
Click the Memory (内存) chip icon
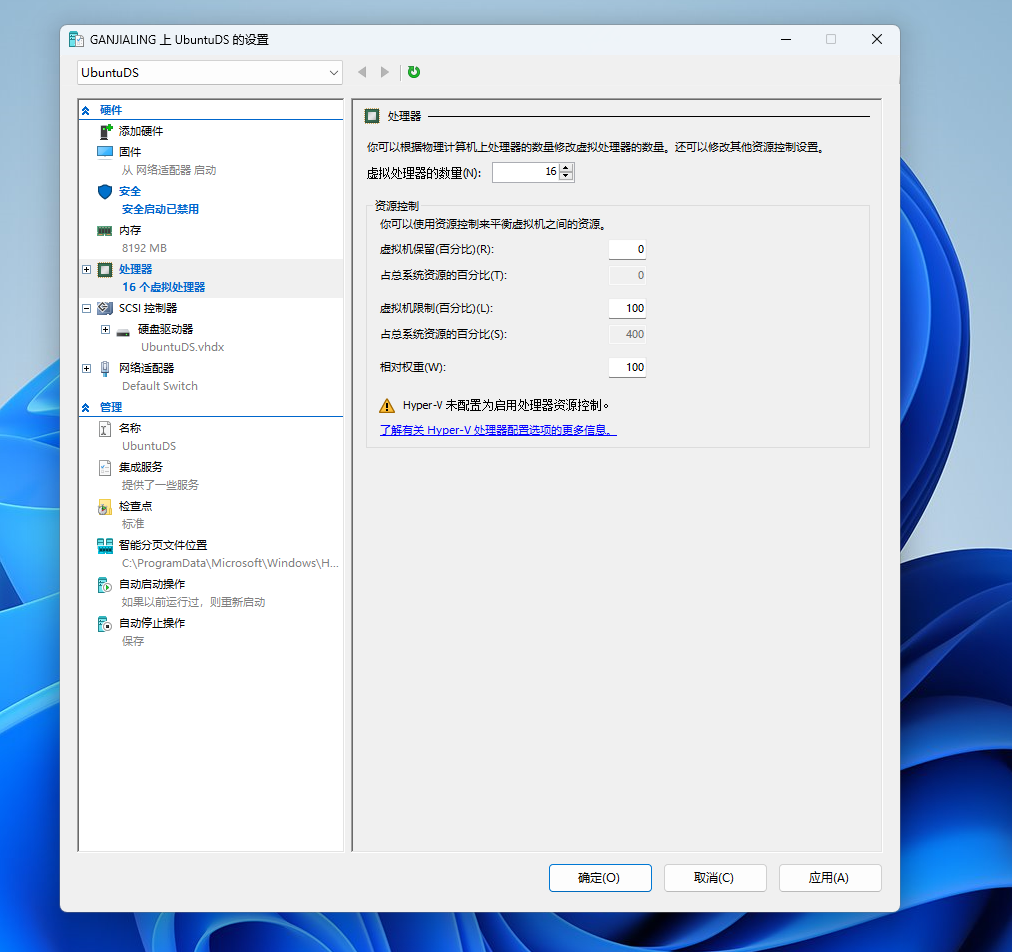105,230
